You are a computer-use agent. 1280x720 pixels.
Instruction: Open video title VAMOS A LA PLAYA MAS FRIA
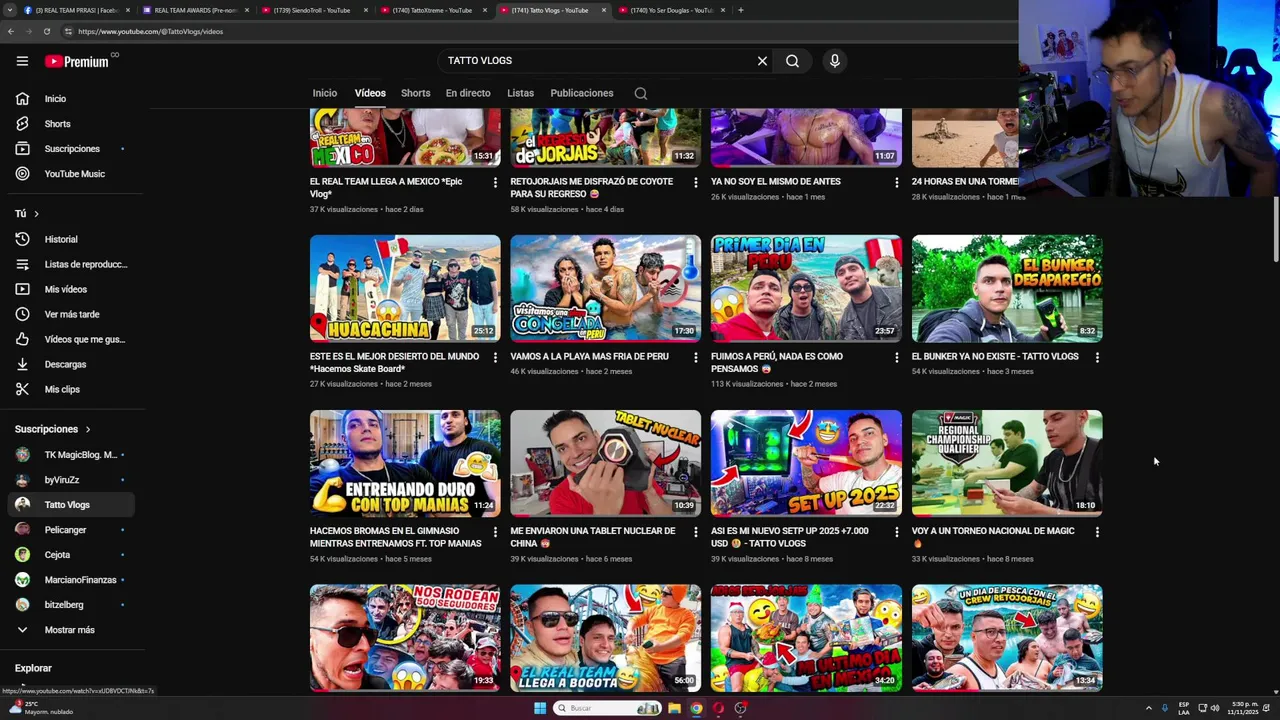click(590, 356)
